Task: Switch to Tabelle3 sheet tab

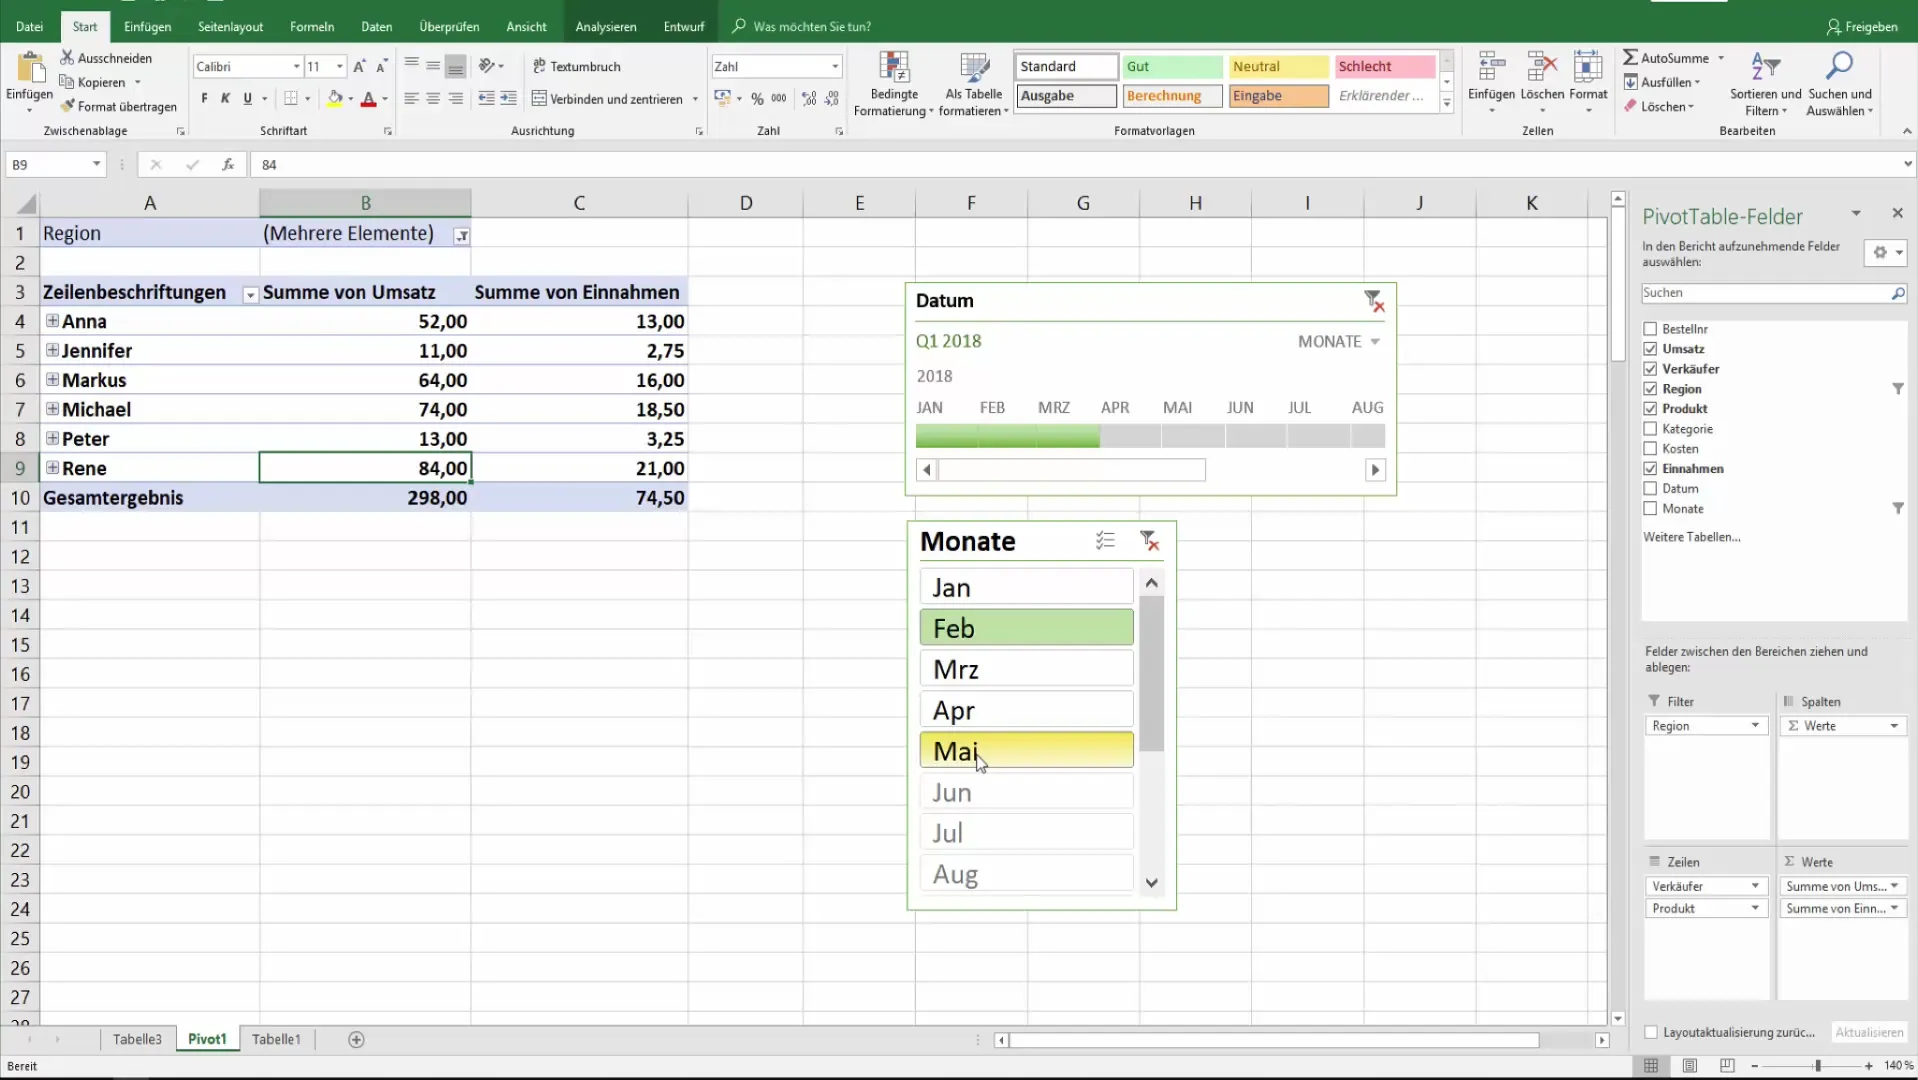Action: pos(137,1040)
